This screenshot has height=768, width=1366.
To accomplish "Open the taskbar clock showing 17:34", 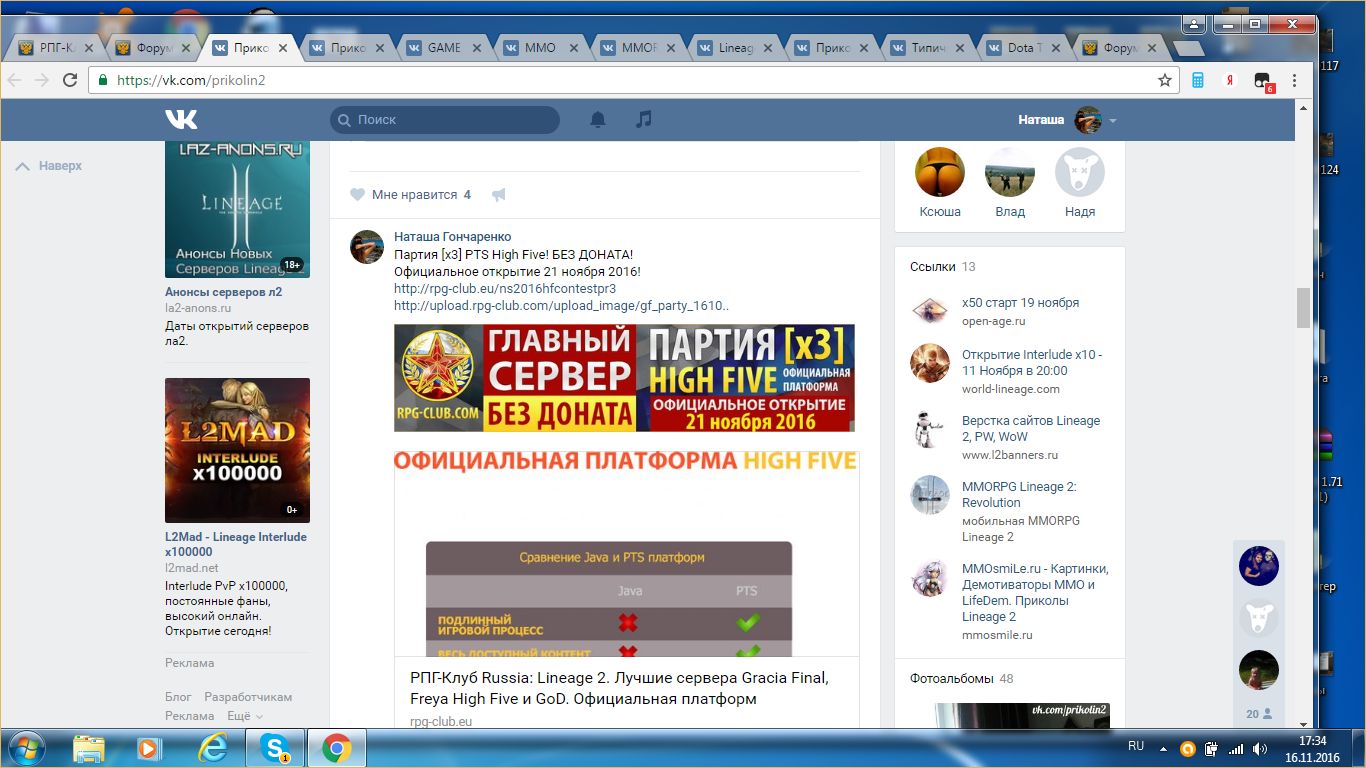I will [x=1312, y=748].
